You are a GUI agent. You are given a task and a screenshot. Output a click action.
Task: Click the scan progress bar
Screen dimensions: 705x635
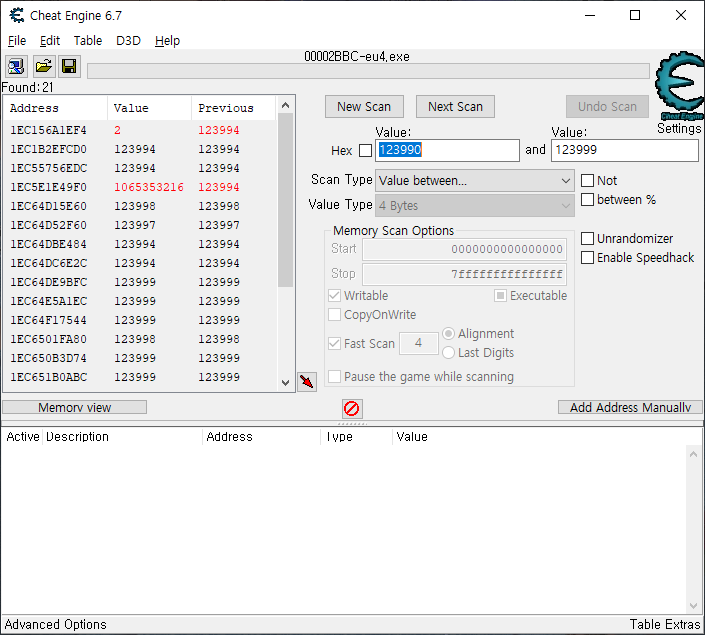368,71
